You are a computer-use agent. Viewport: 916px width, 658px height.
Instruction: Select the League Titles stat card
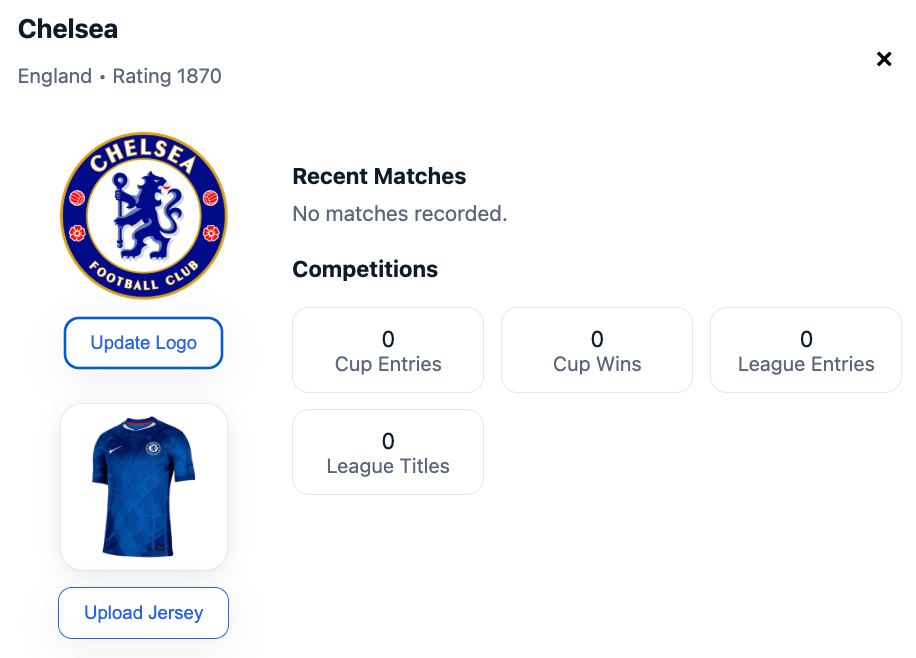388,452
